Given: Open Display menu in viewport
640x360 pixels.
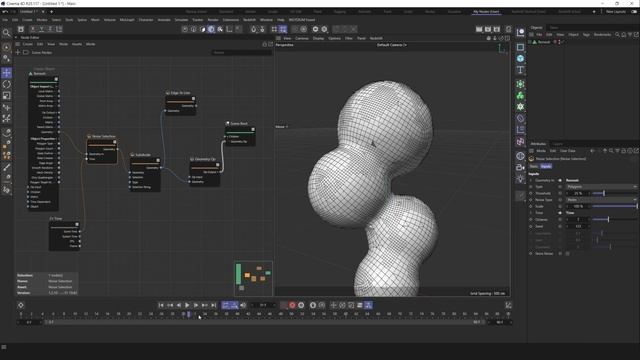Looking at the screenshot, I should 318,38.
